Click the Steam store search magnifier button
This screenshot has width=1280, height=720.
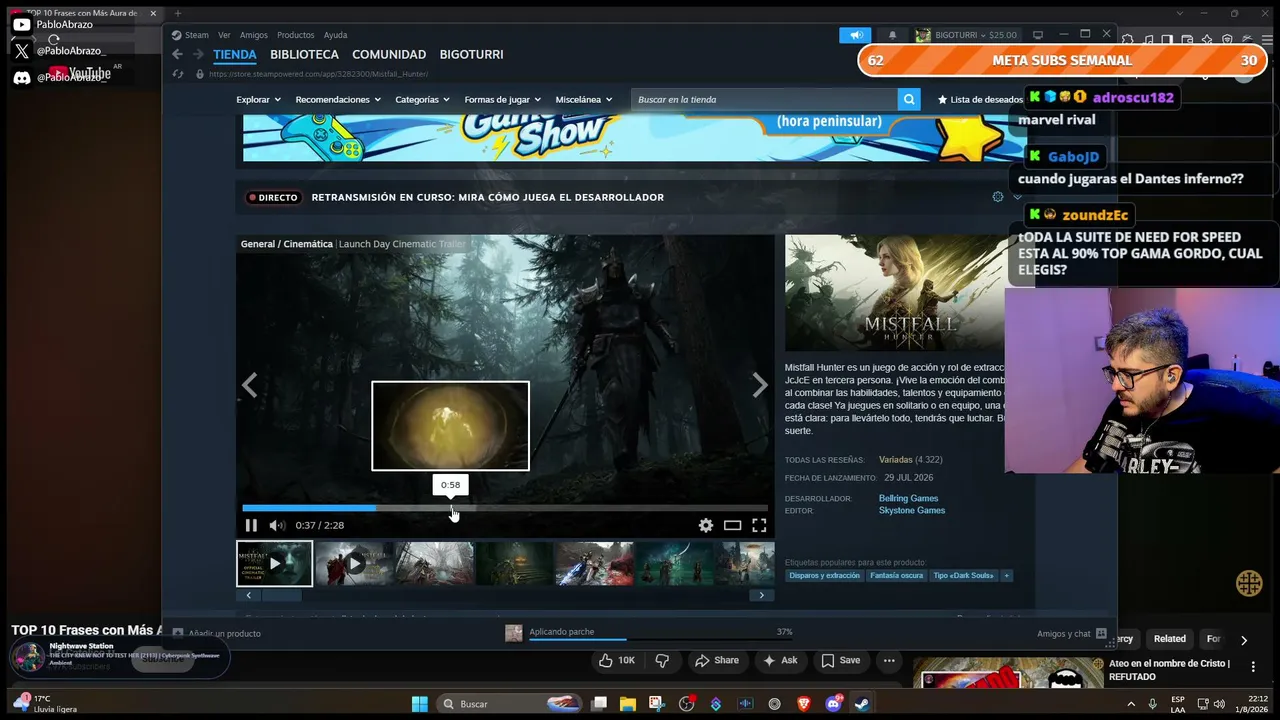click(x=909, y=99)
